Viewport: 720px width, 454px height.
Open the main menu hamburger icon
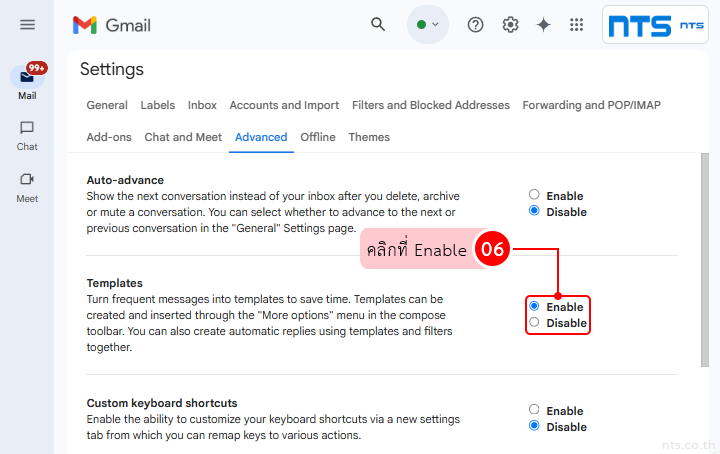tap(27, 25)
